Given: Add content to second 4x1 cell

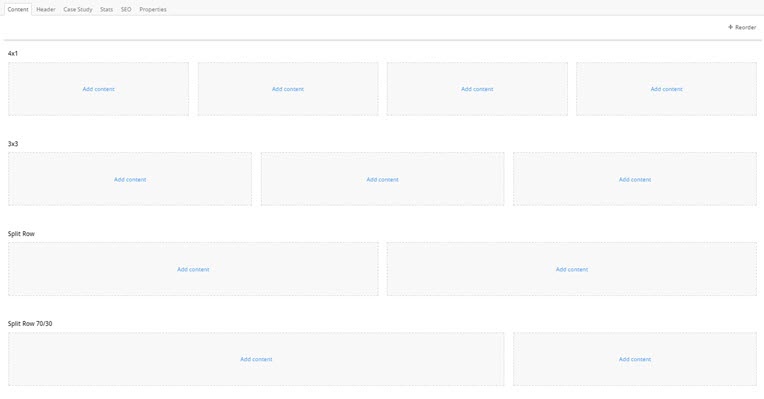Looking at the screenshot, I should 287,89.
